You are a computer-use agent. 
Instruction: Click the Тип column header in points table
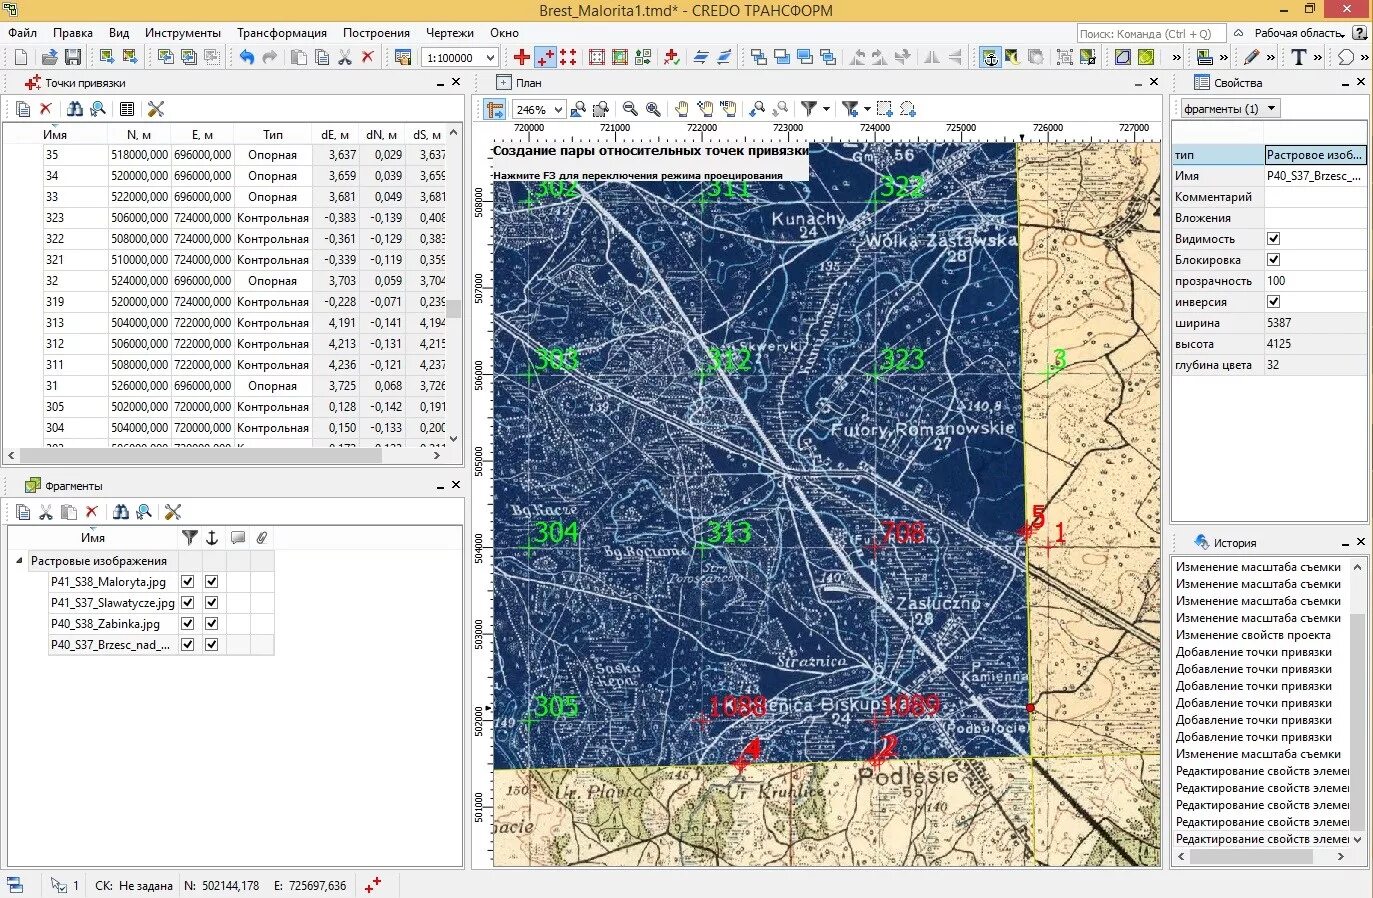(273, 134)
